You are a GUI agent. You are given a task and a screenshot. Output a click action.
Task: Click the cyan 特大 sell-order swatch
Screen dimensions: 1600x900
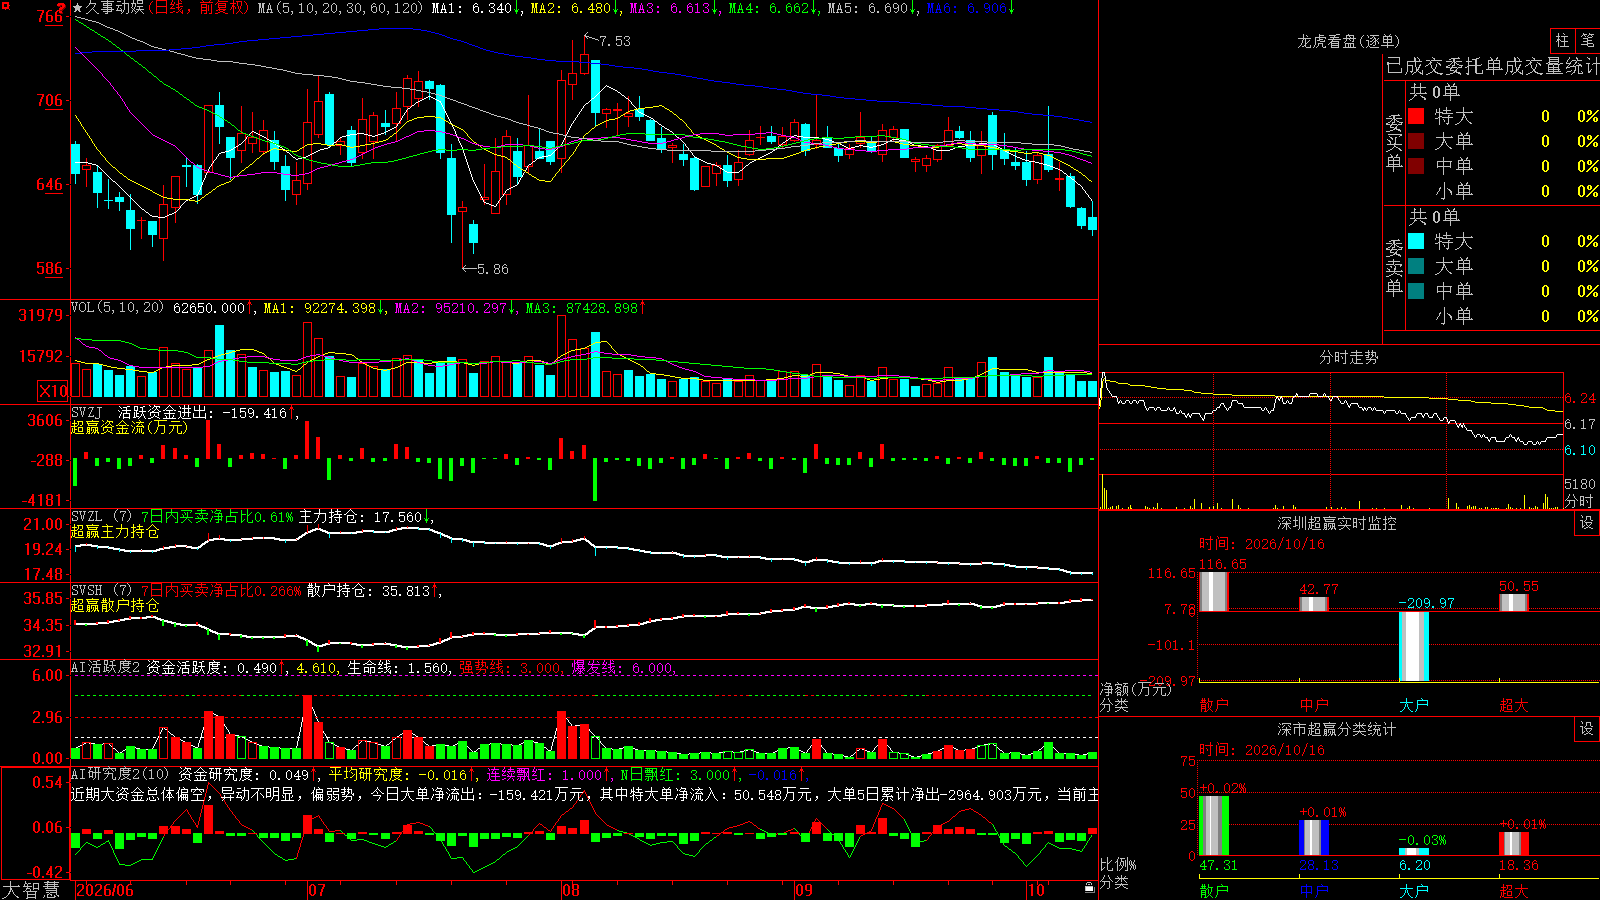point(1416,241)
